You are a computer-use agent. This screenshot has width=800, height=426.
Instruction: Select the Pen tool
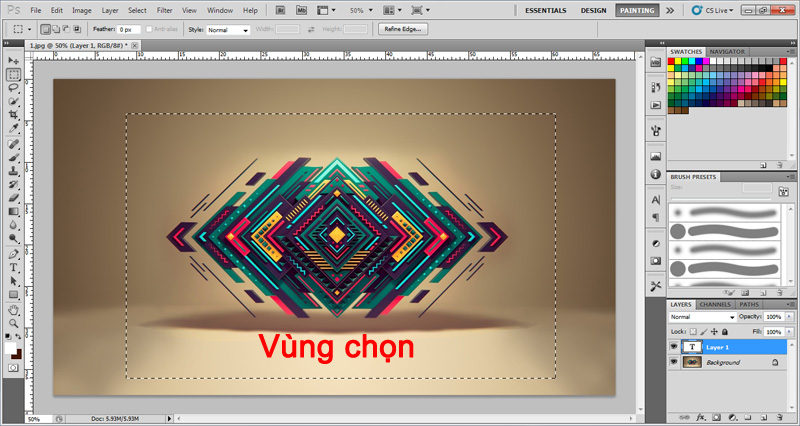pyautogui.click(x=13, y=254)
